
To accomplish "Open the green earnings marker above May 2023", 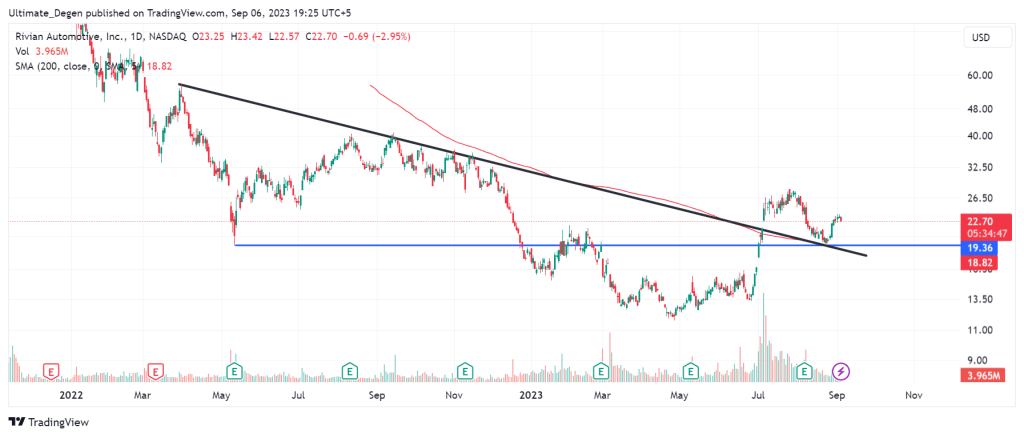I will [x=690, y=372].
